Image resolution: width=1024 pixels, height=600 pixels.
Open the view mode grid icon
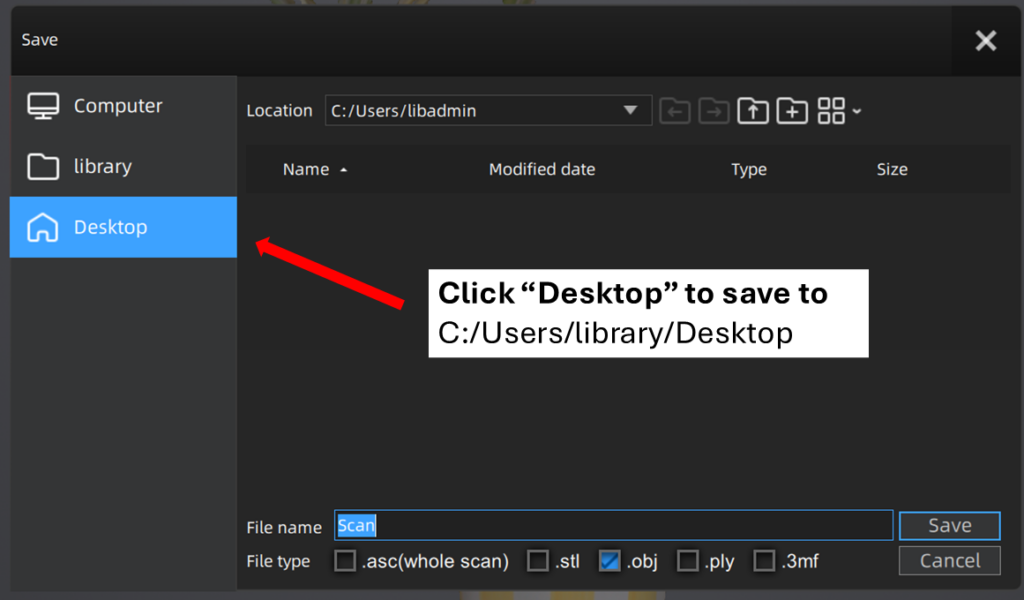click(831, 111)
